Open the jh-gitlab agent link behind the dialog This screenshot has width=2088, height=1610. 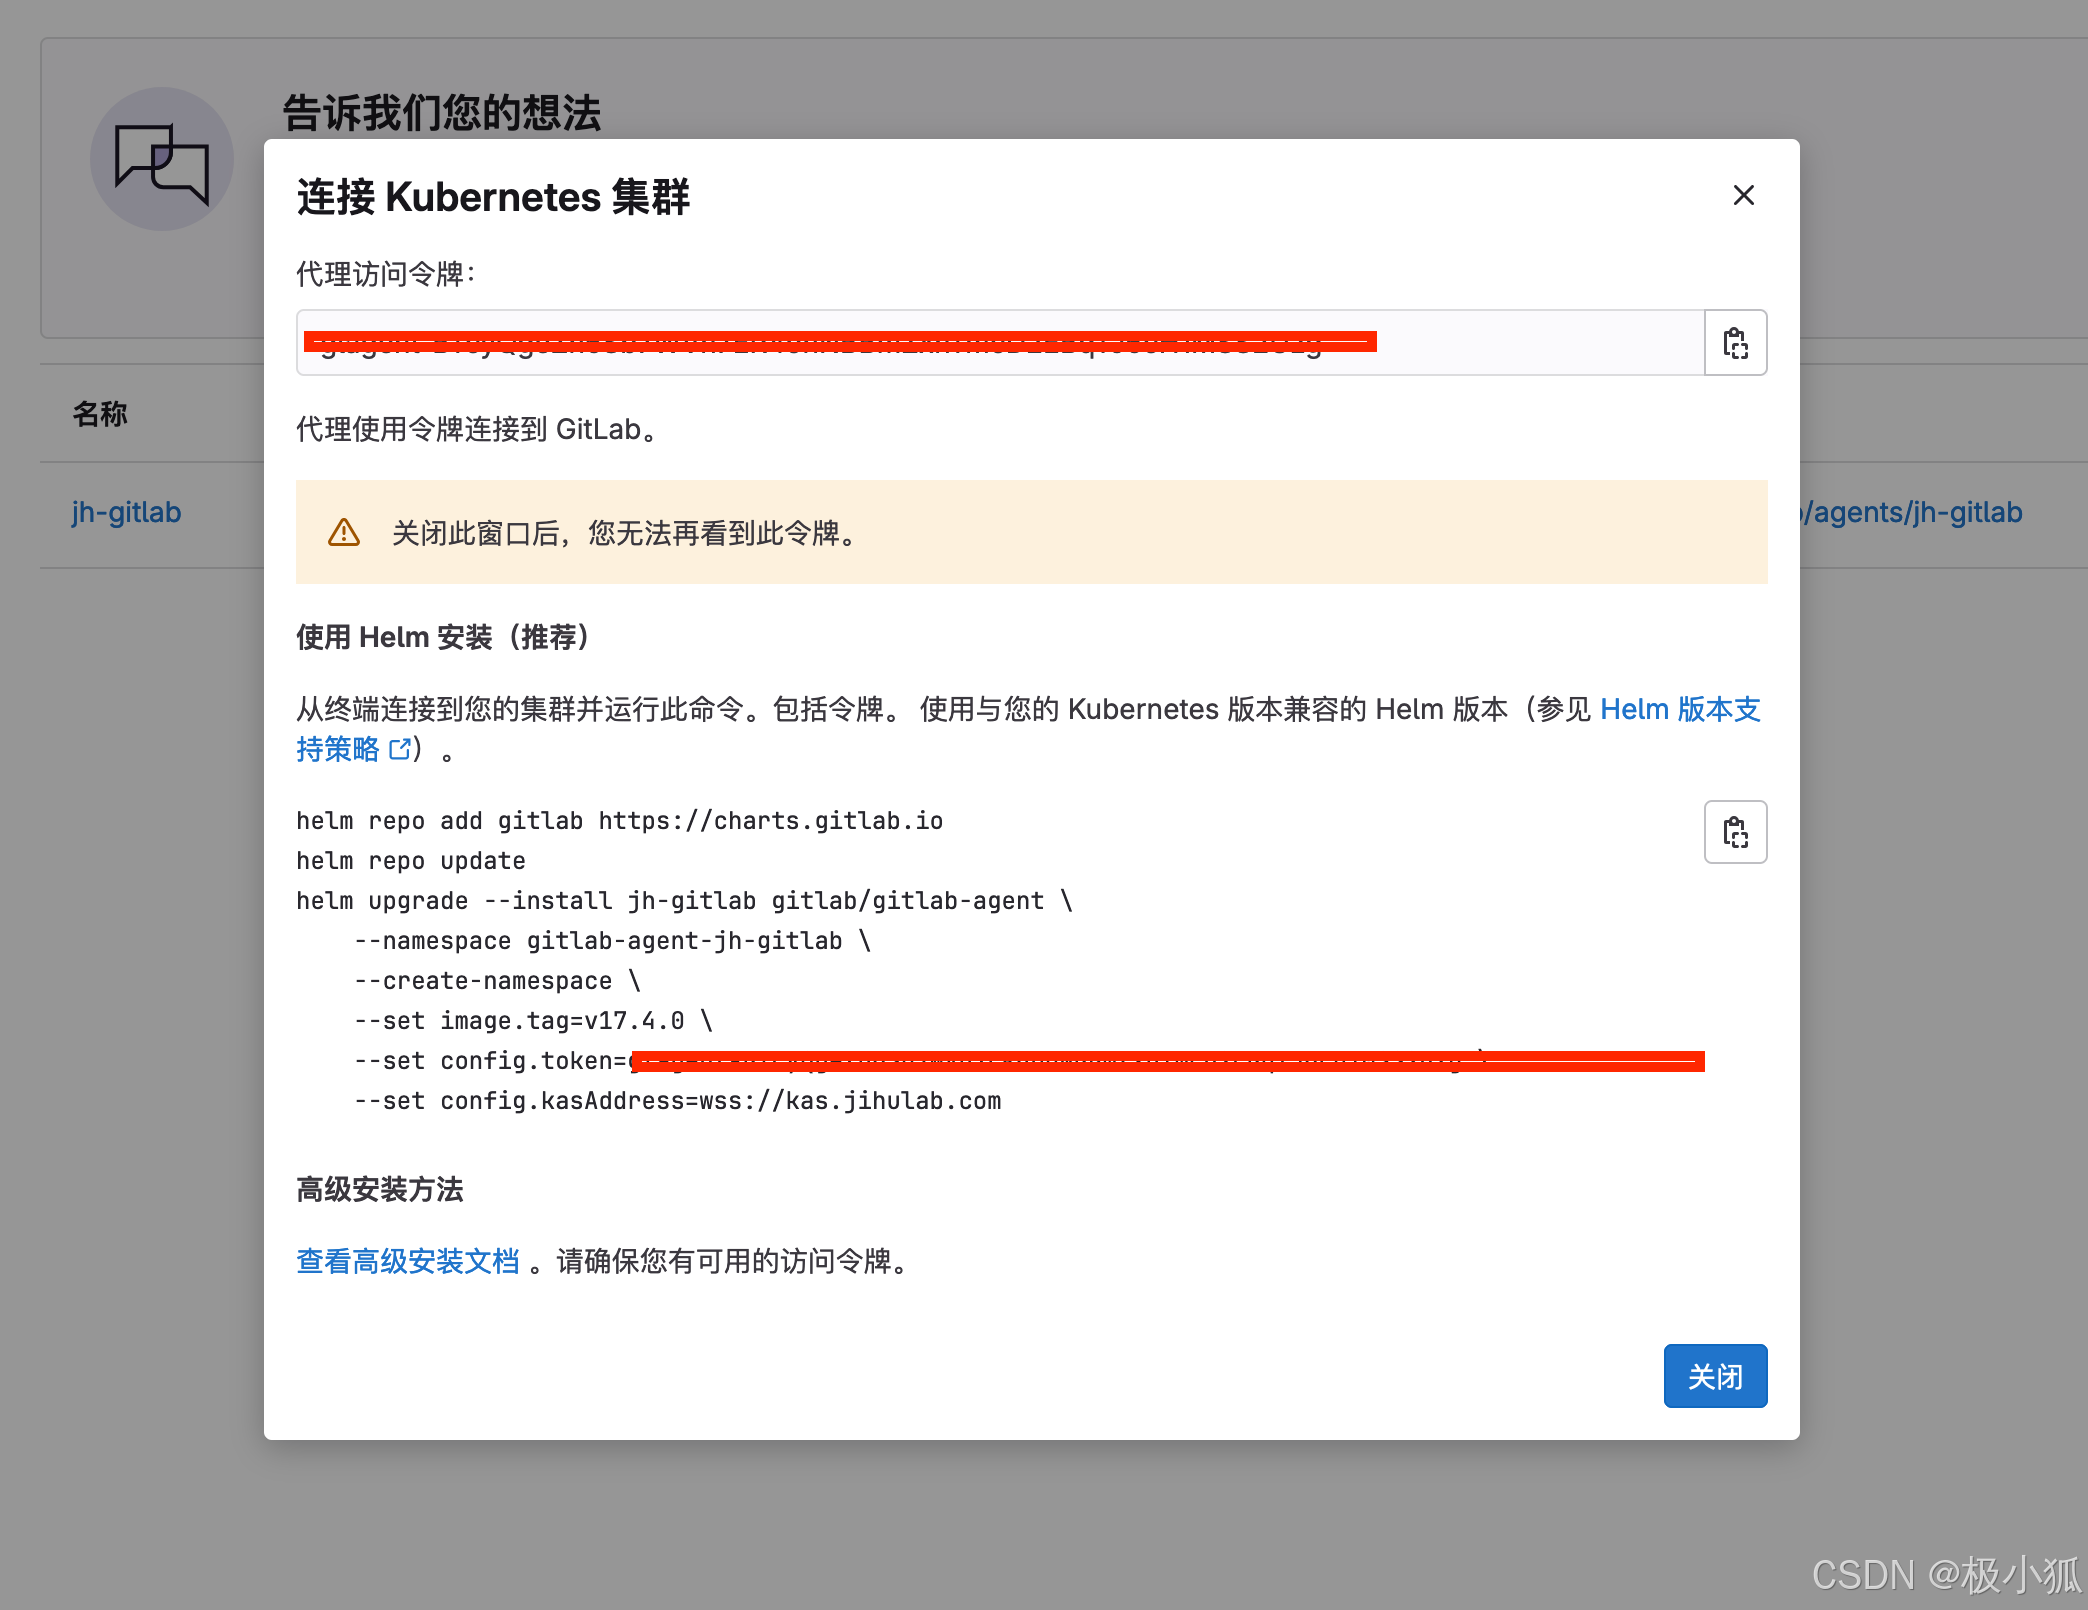(x=126, y=512)
